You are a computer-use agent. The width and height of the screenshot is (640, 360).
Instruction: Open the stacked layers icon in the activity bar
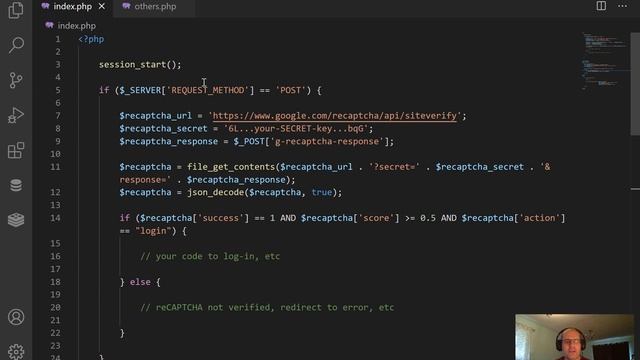point(16,220)
